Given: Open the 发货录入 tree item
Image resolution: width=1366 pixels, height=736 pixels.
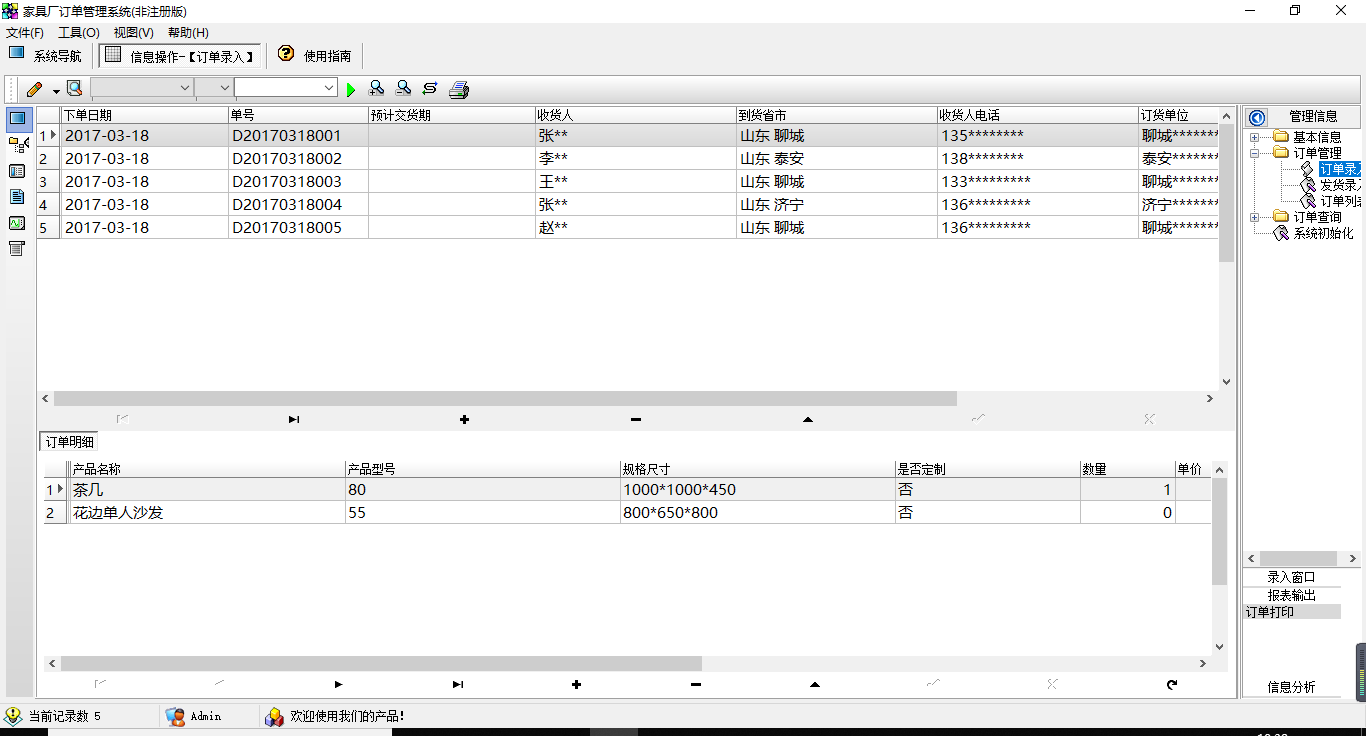Looking at the screenshot, I should [x=1340, y=185].
